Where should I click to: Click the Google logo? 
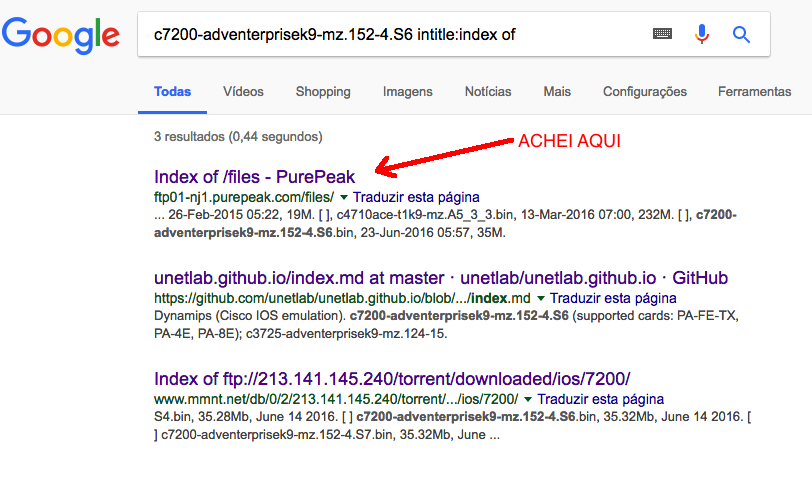click(61, 35)
